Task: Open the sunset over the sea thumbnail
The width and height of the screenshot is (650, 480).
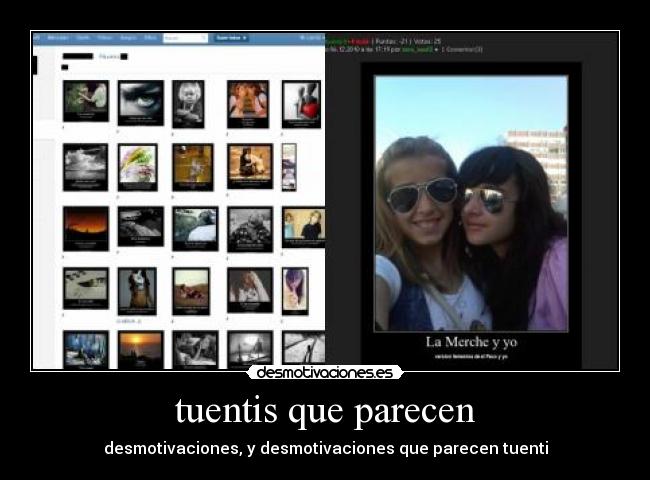Action: pyautogui.click(x=141, y=349)
